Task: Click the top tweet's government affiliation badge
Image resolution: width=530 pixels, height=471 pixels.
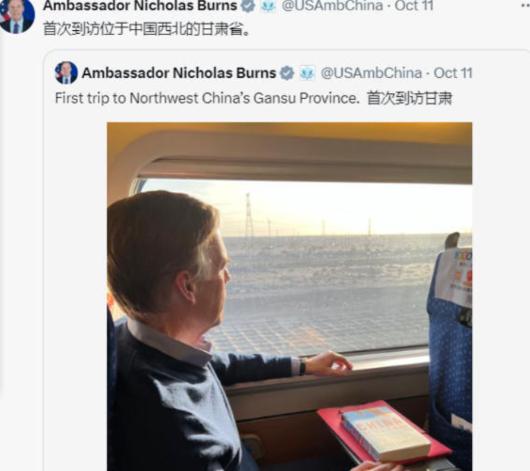Action: pyautogui.click(x=268, y=6)
